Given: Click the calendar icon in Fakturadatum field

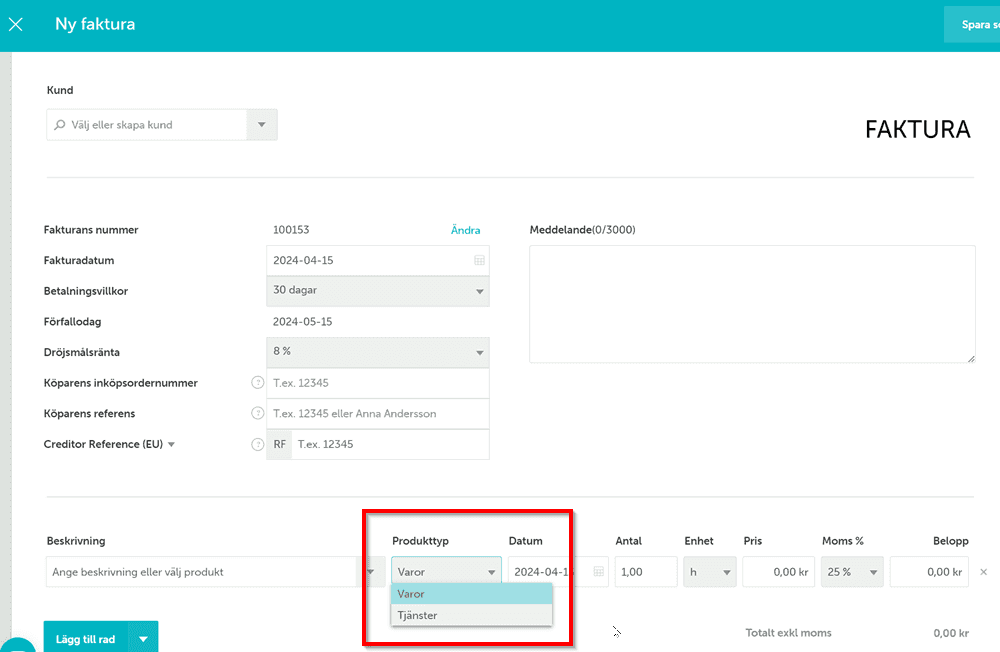Looking at the screenshot, I should click(x=479, y=260).
